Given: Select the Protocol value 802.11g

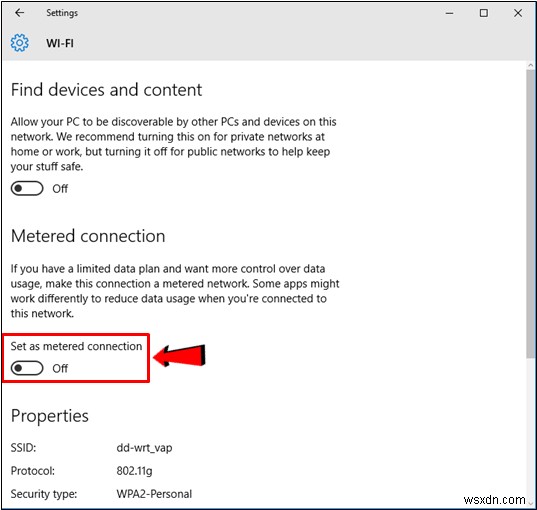Looking at the screenshot, I should 134,471.
